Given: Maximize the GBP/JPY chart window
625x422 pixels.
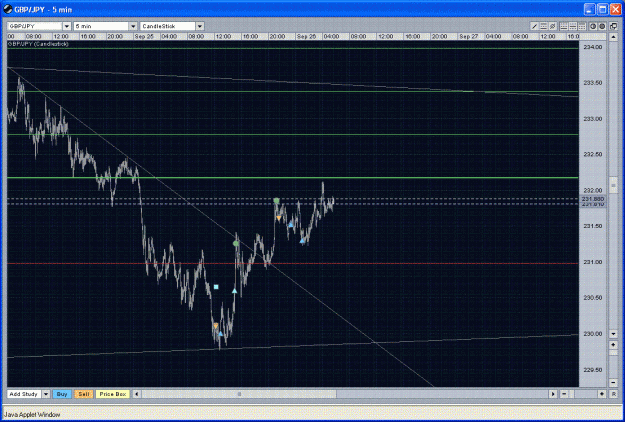Looking at the screenshot, I should (x=603, y=9).
